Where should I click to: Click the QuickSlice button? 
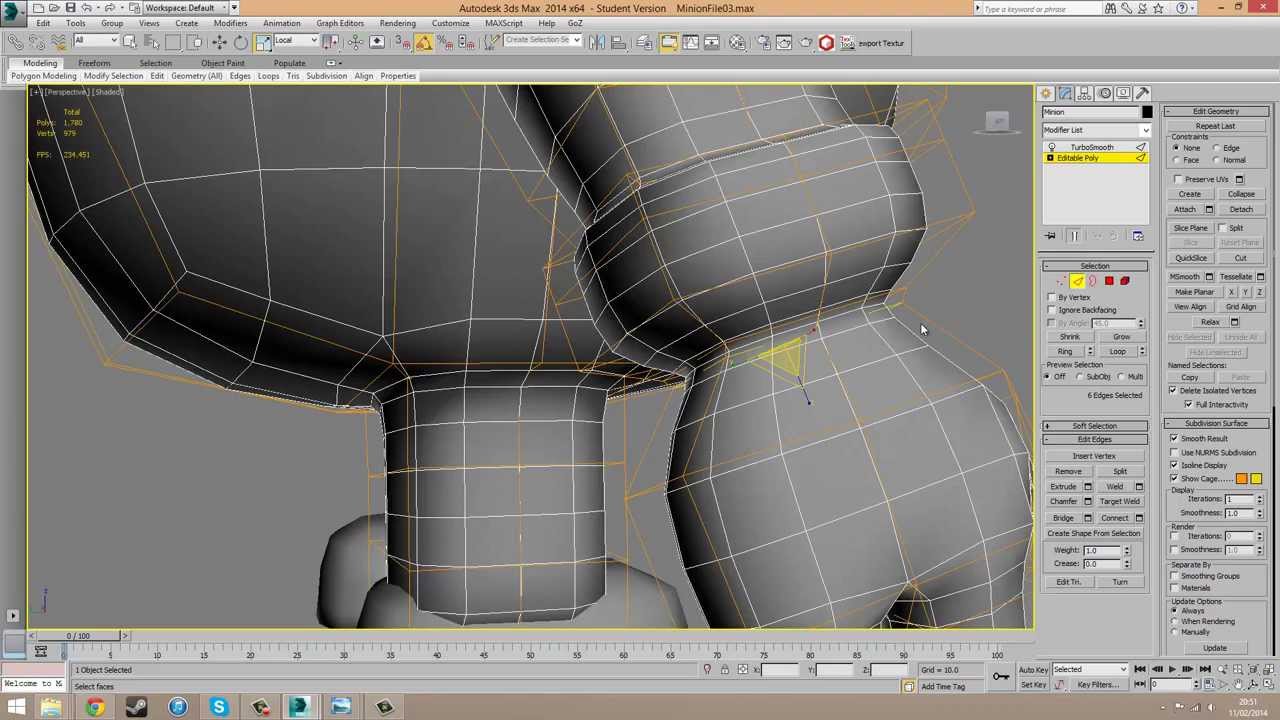[1190, 258]
